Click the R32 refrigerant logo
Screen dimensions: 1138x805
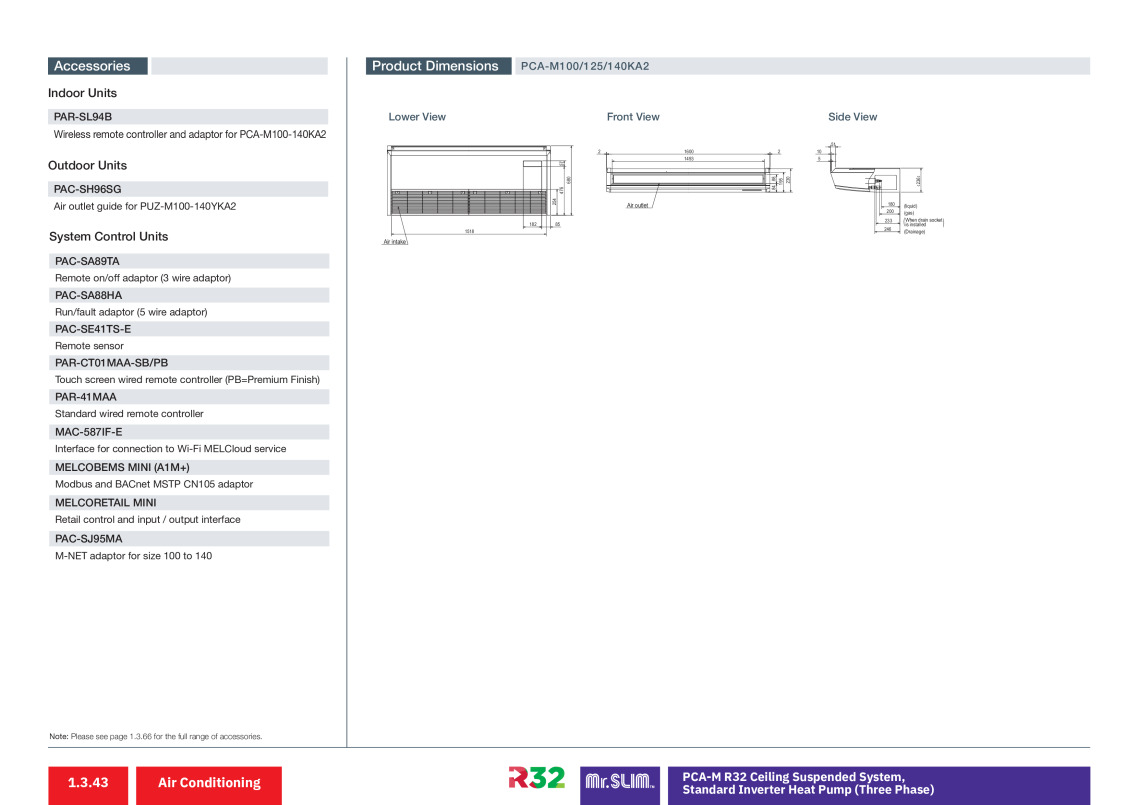click(536, 777)
